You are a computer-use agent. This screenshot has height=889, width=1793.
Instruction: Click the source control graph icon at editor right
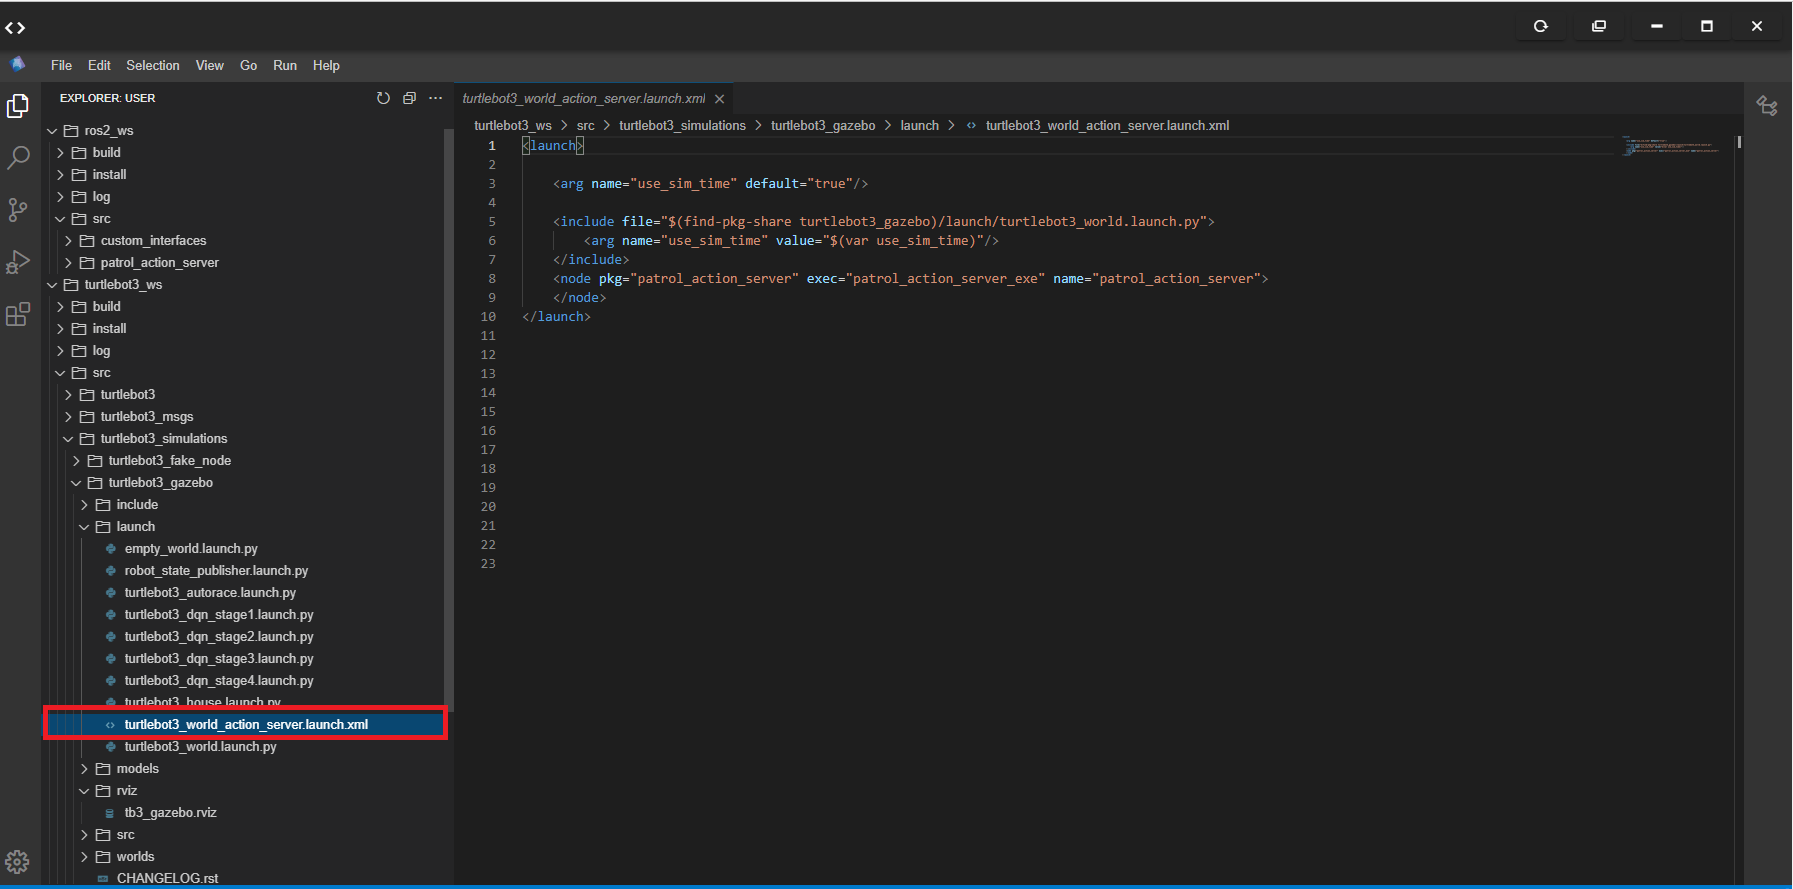[x=1767, y=106]
